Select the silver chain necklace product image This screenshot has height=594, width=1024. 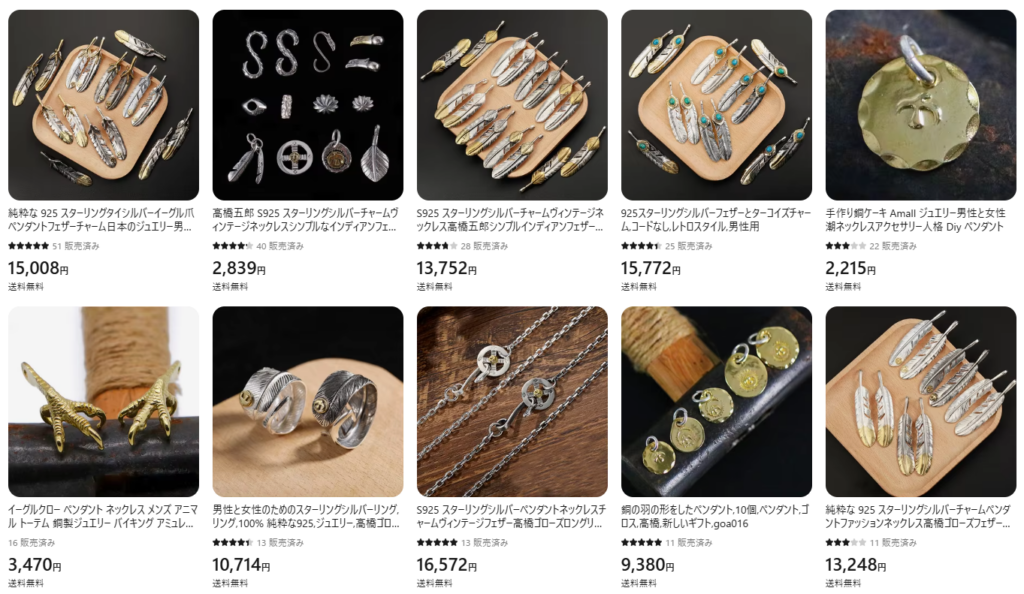[x=512, y=401]
